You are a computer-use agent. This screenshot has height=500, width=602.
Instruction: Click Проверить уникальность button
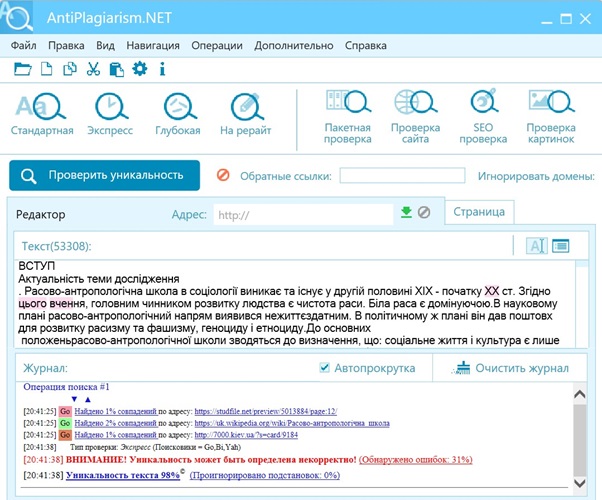104,175
